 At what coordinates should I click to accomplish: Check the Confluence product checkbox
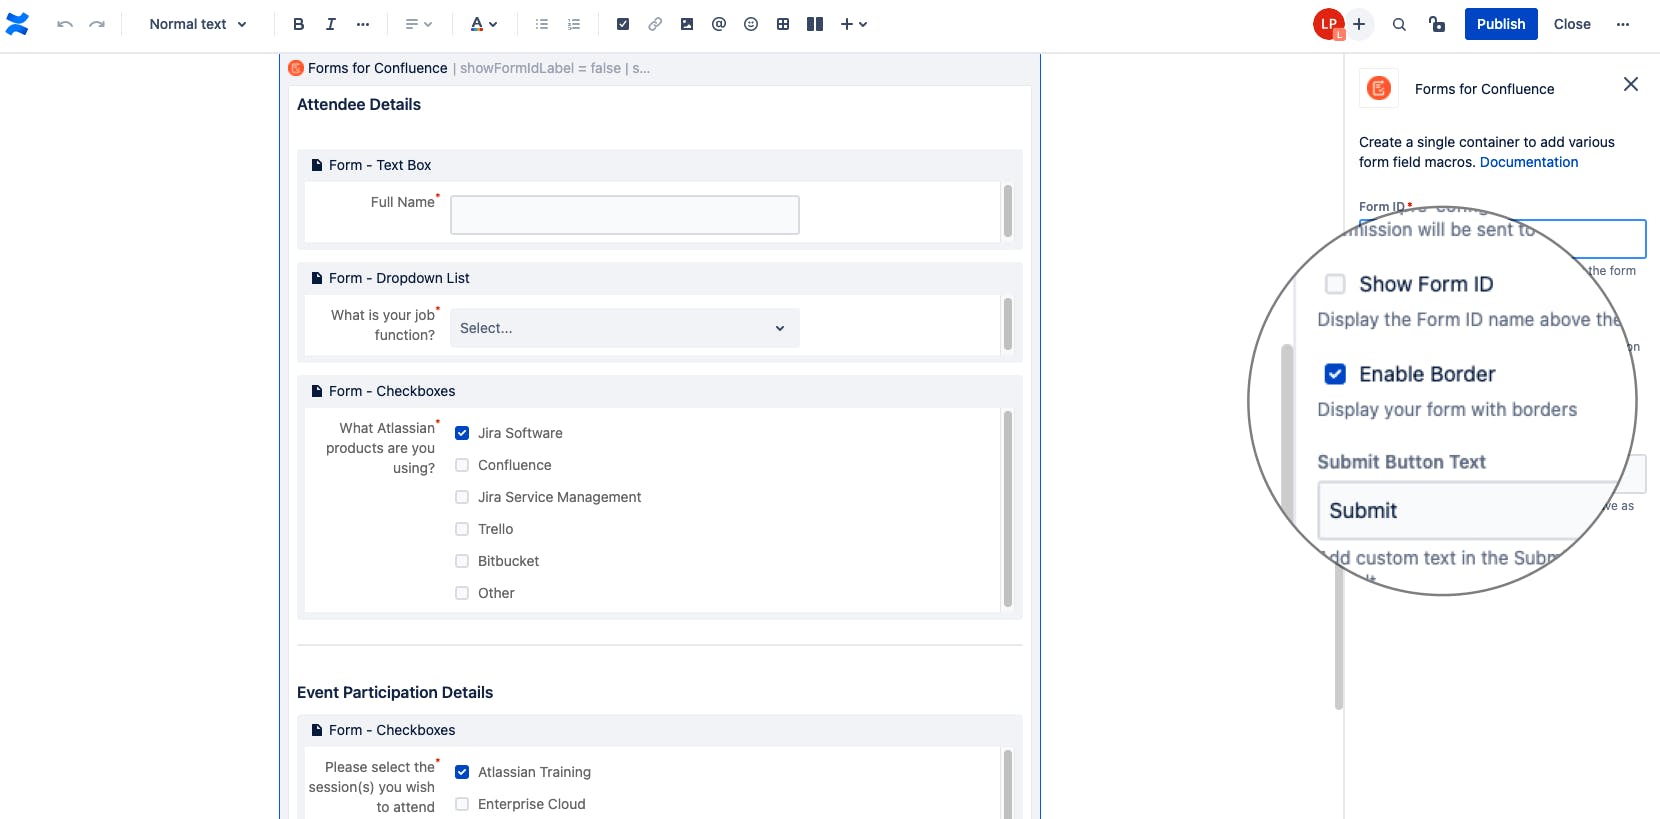coord(462,465)
